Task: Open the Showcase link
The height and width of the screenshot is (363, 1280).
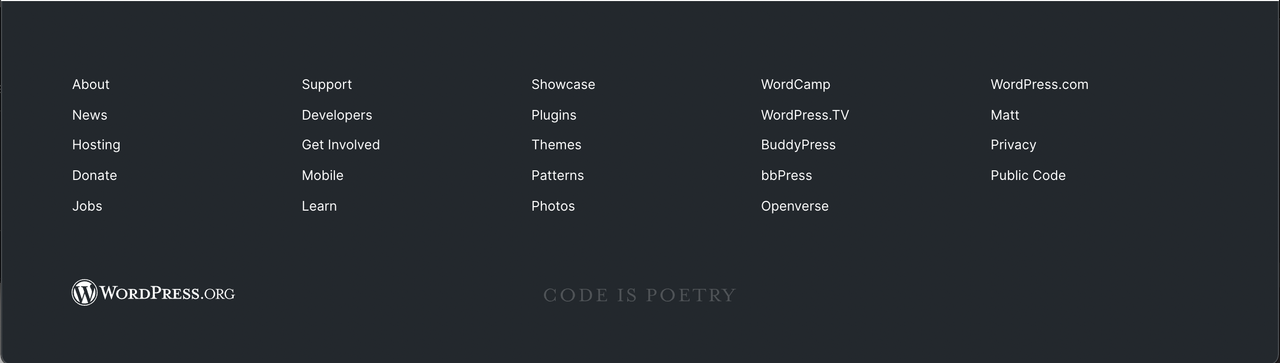Action: pos(563,85)
